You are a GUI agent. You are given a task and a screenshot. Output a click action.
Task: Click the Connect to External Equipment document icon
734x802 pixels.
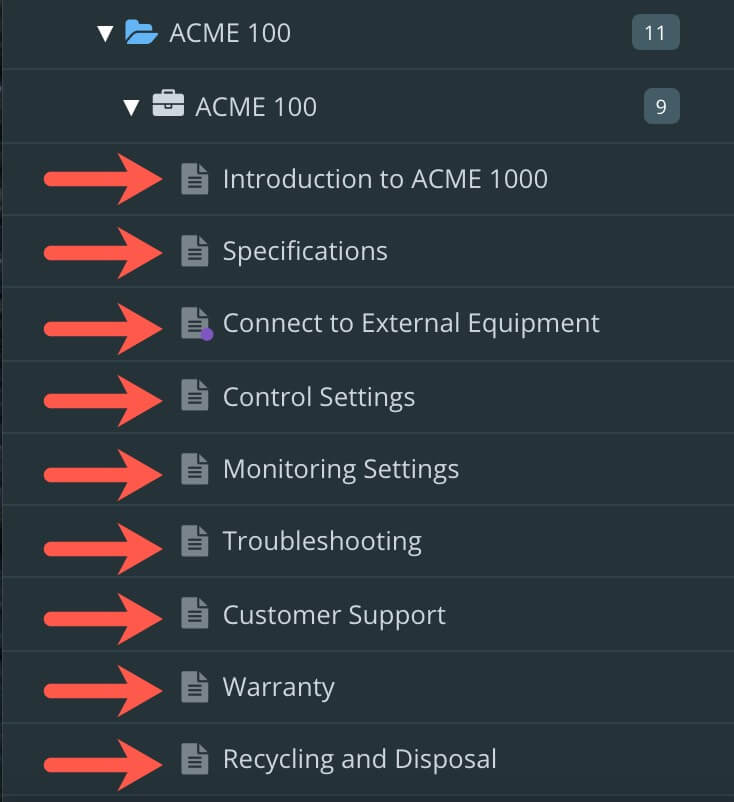pos(195,323)
